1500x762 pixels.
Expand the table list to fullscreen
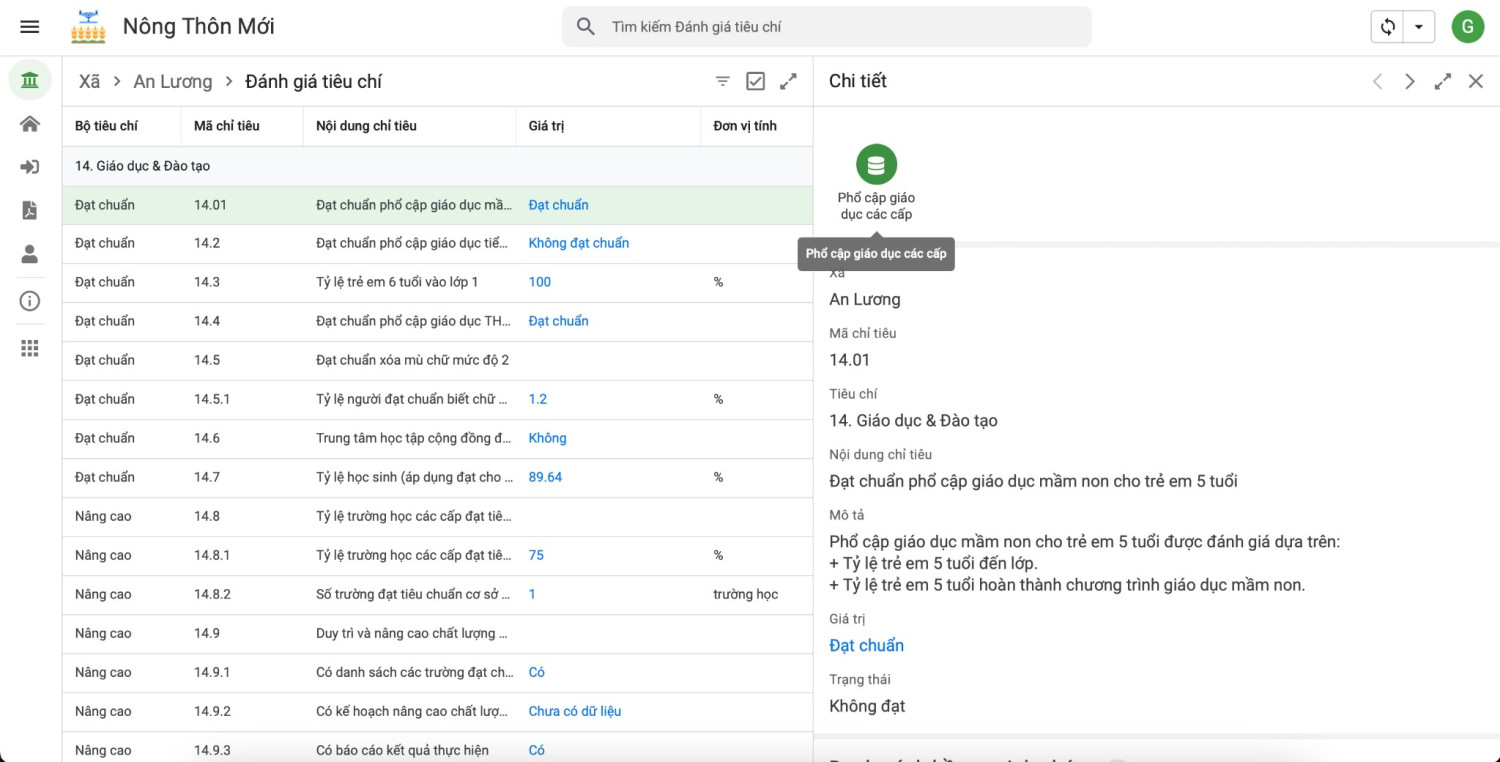(789, 82)
